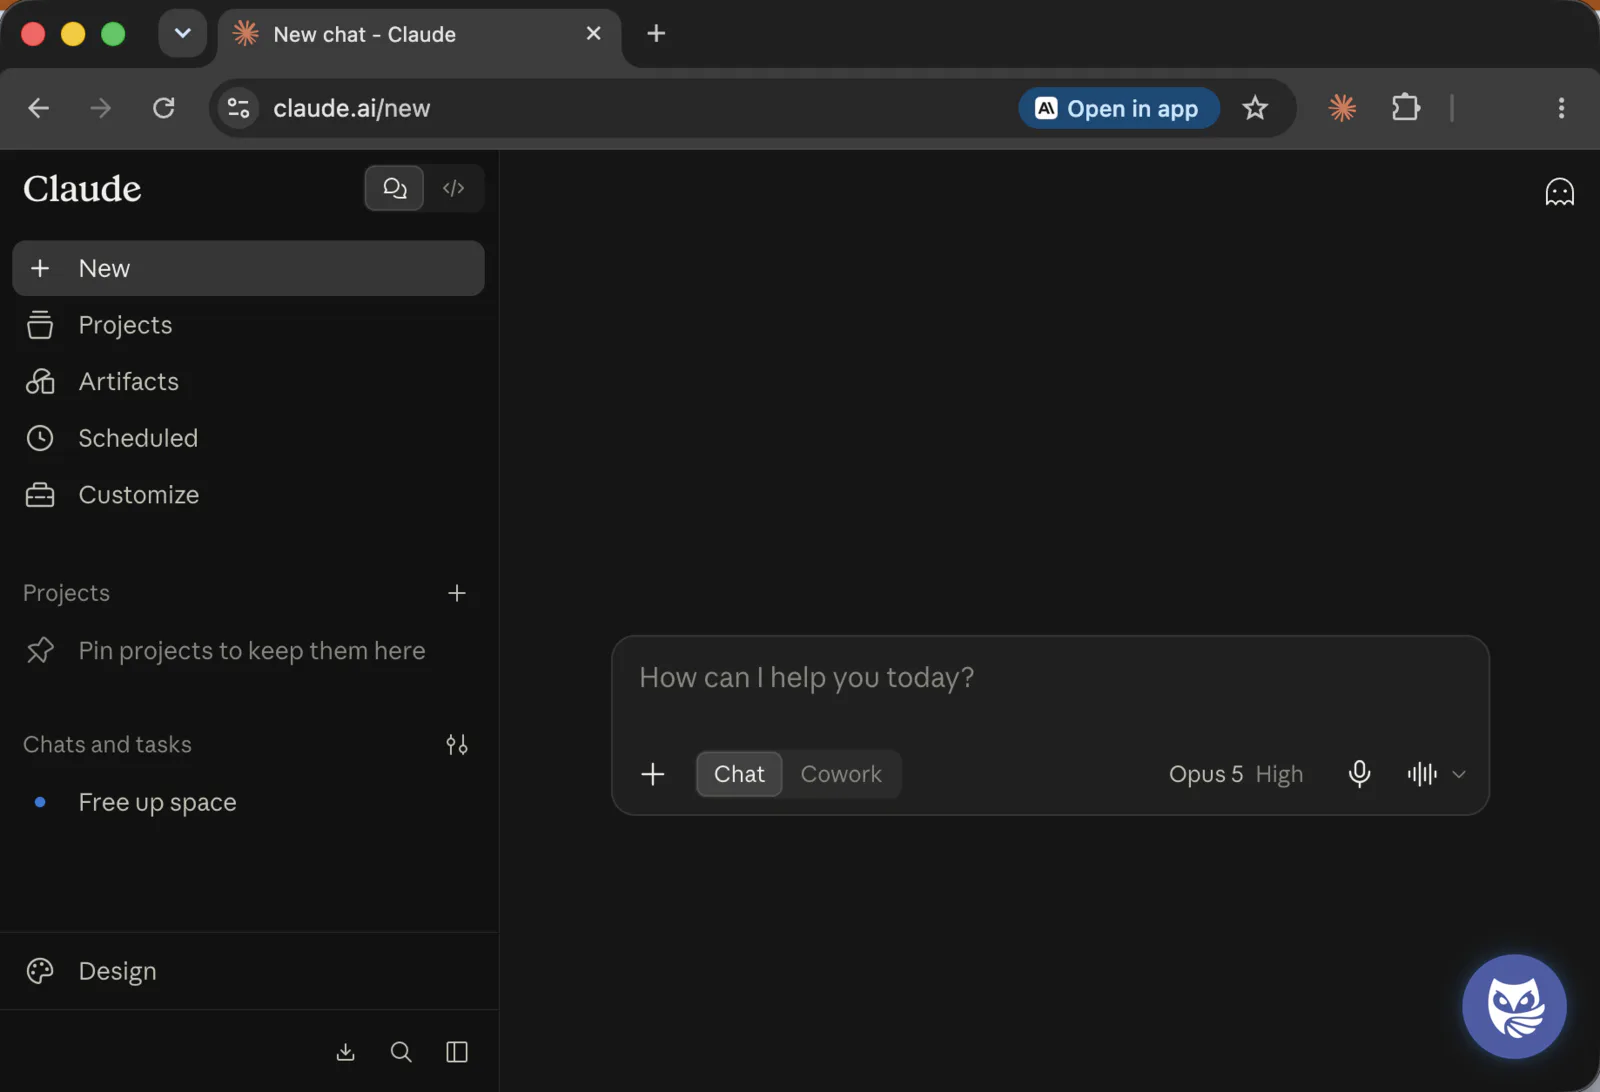The height and width of the screenshot is (1092, 1600).
Task: Start a New chat in sidebar
Action: pyautogui.click(x=248, y=268)
